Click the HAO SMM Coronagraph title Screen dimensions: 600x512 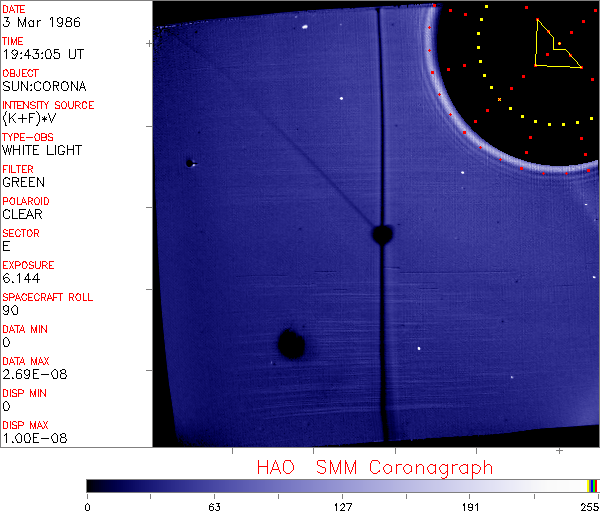tap(375, 468)
